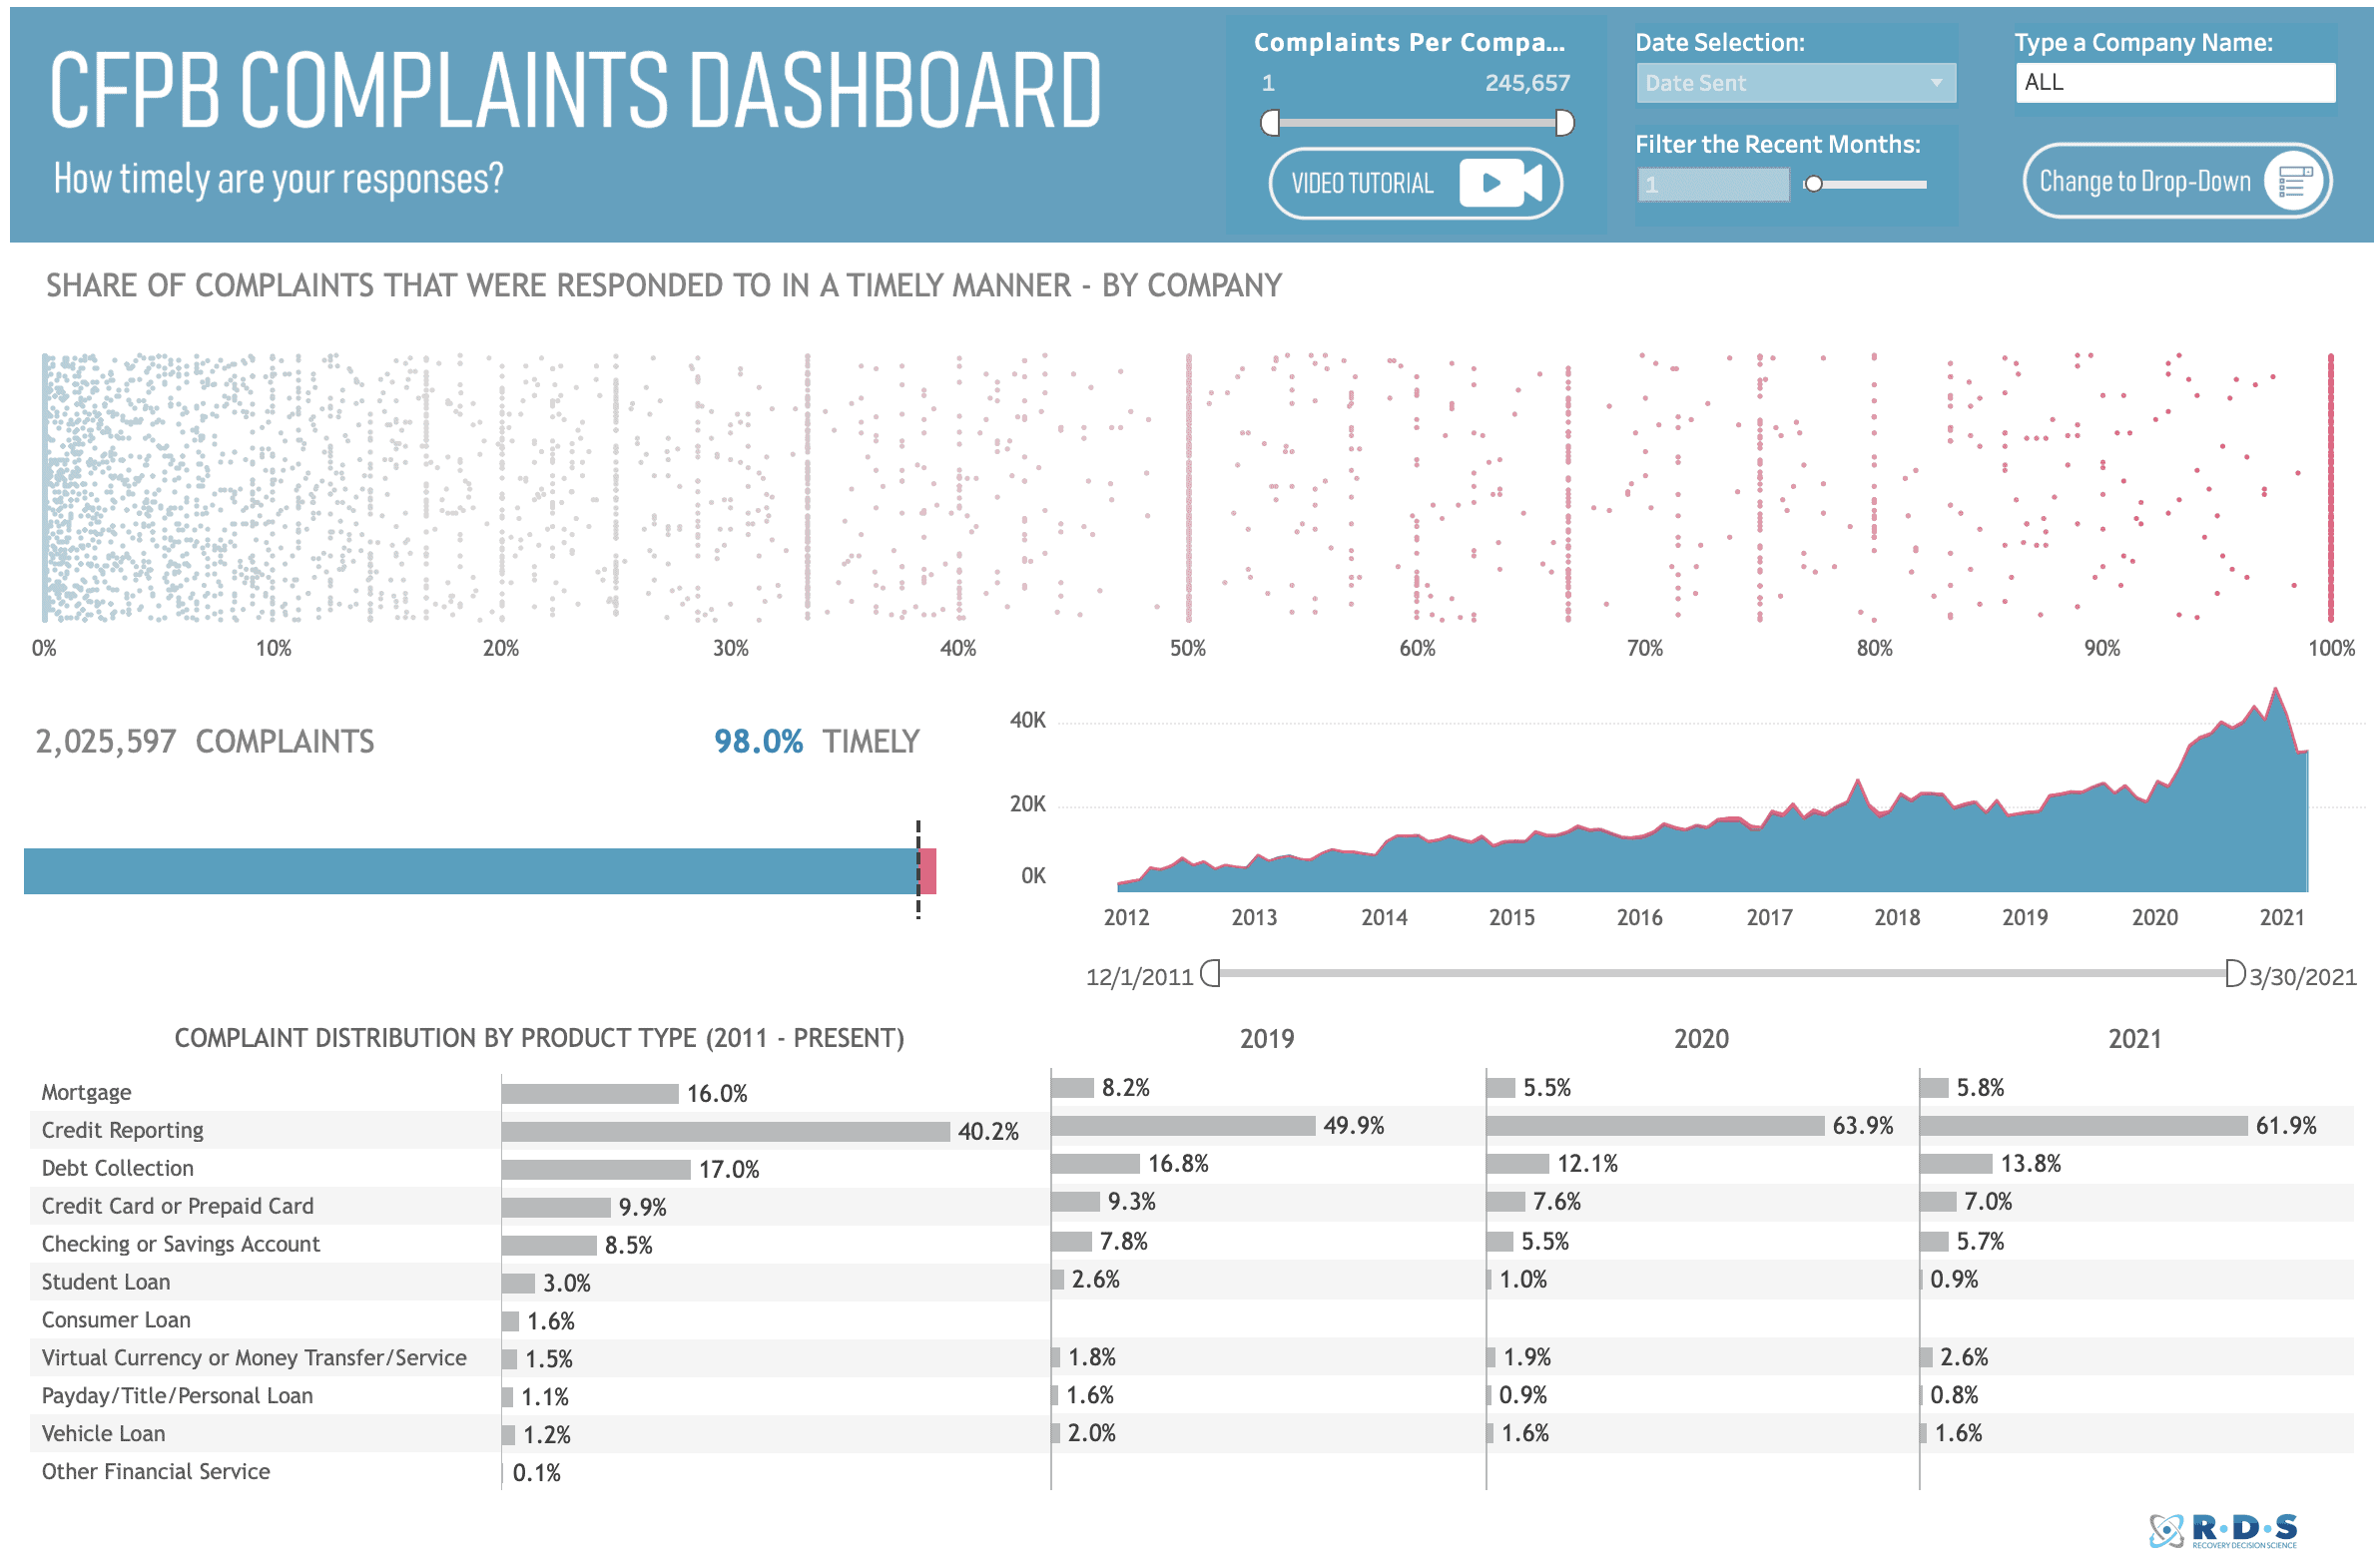Click the Date Sent dropdown arrow

tap(1936, 83)
